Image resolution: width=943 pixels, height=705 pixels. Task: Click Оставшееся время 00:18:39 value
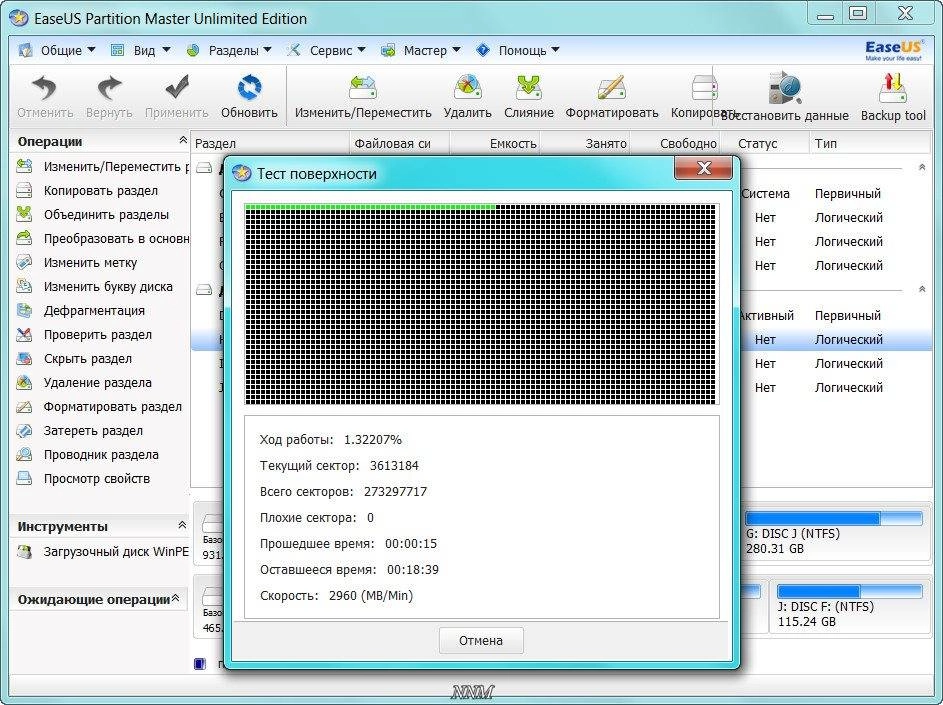(413, 570)
